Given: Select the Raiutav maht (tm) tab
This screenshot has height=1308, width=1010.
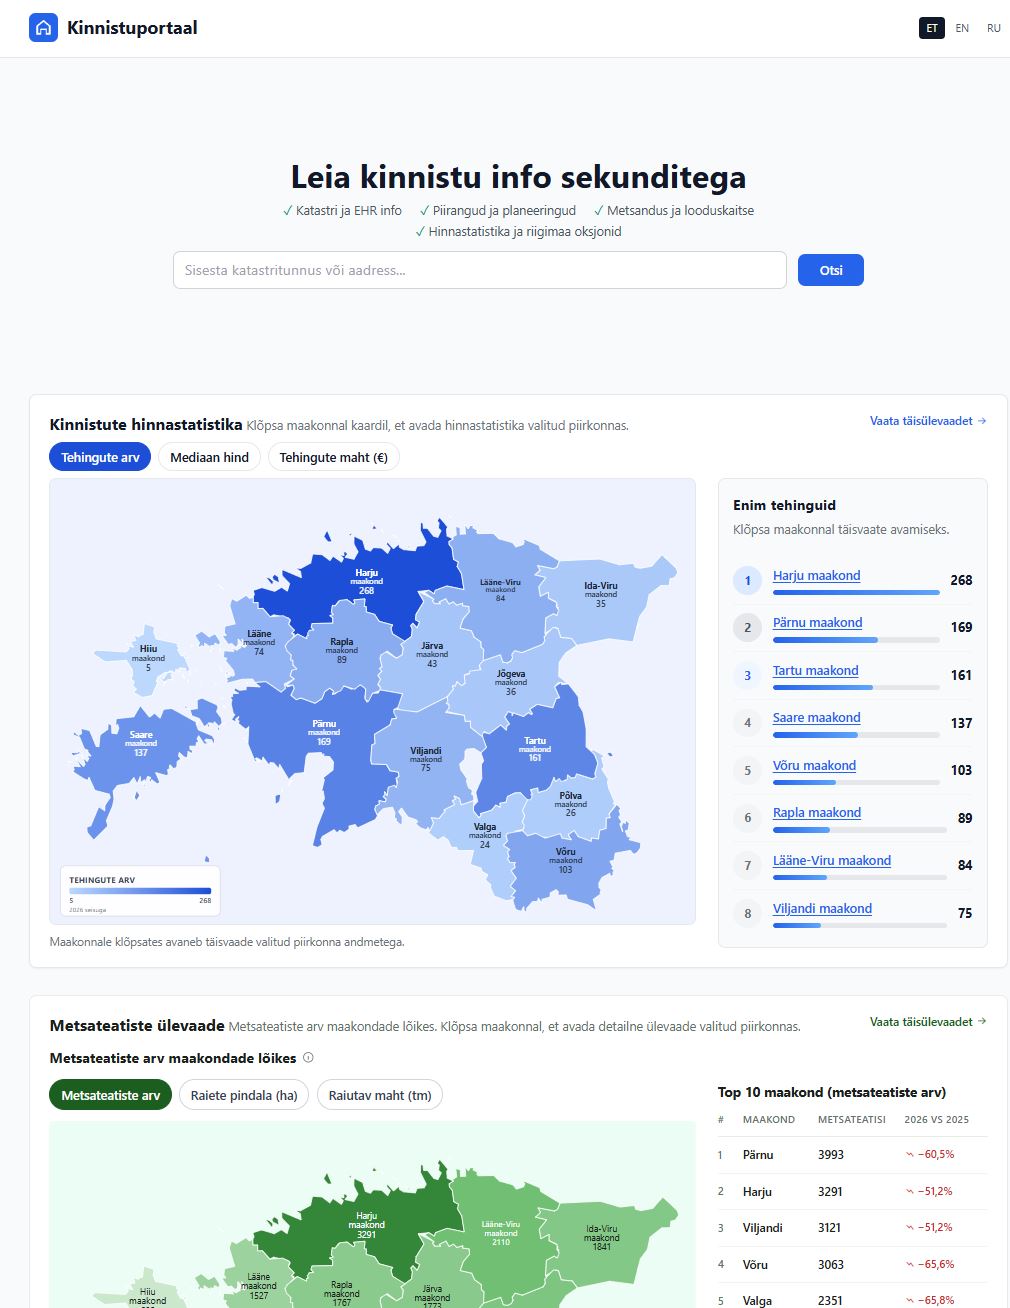Looking at the screenshot, I should click(x=380, y=1095).
